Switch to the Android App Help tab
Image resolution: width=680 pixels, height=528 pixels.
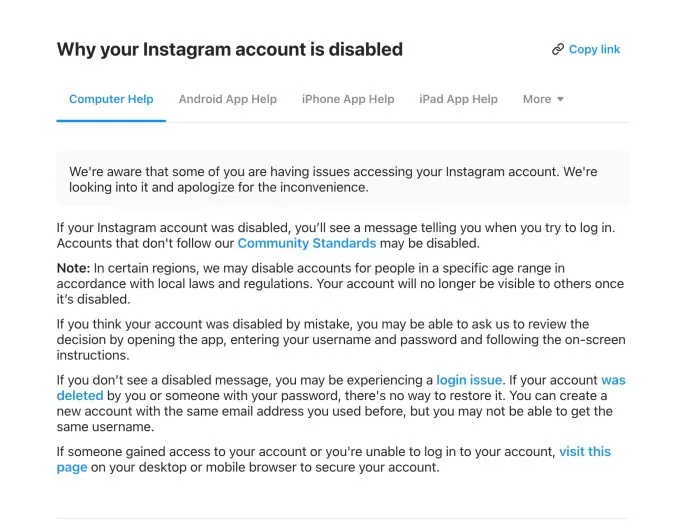[228, 99]
